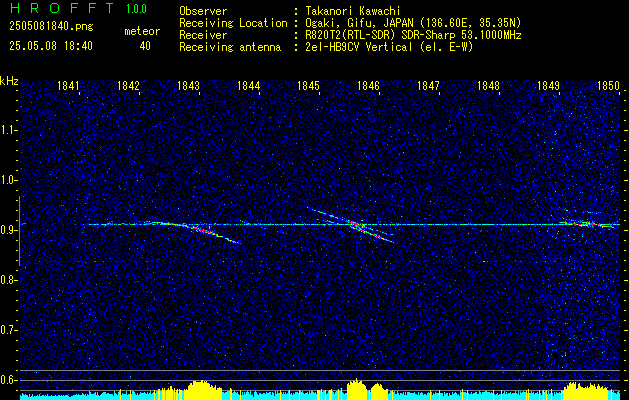Screen dimensions: 629x400
Task: Click the meteor label
Action: (142, 31)
